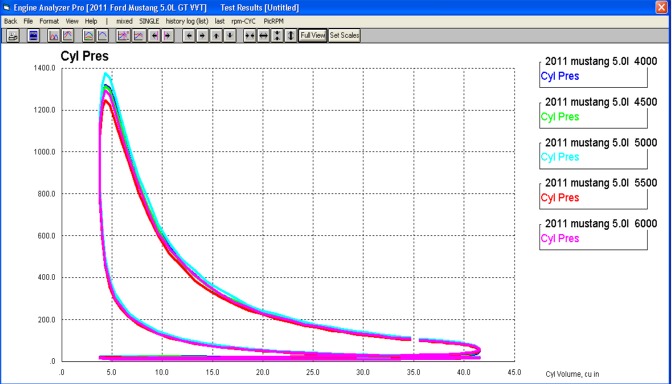Open the Format menu
Image resolution: width=672 pixels, height=384 pixels.
(49, 21)
